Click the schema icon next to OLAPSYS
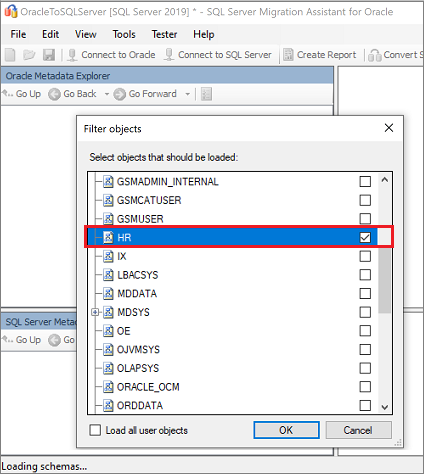Image resolution: width=424 pixels, height=474 pixels. tap(108, 368)
